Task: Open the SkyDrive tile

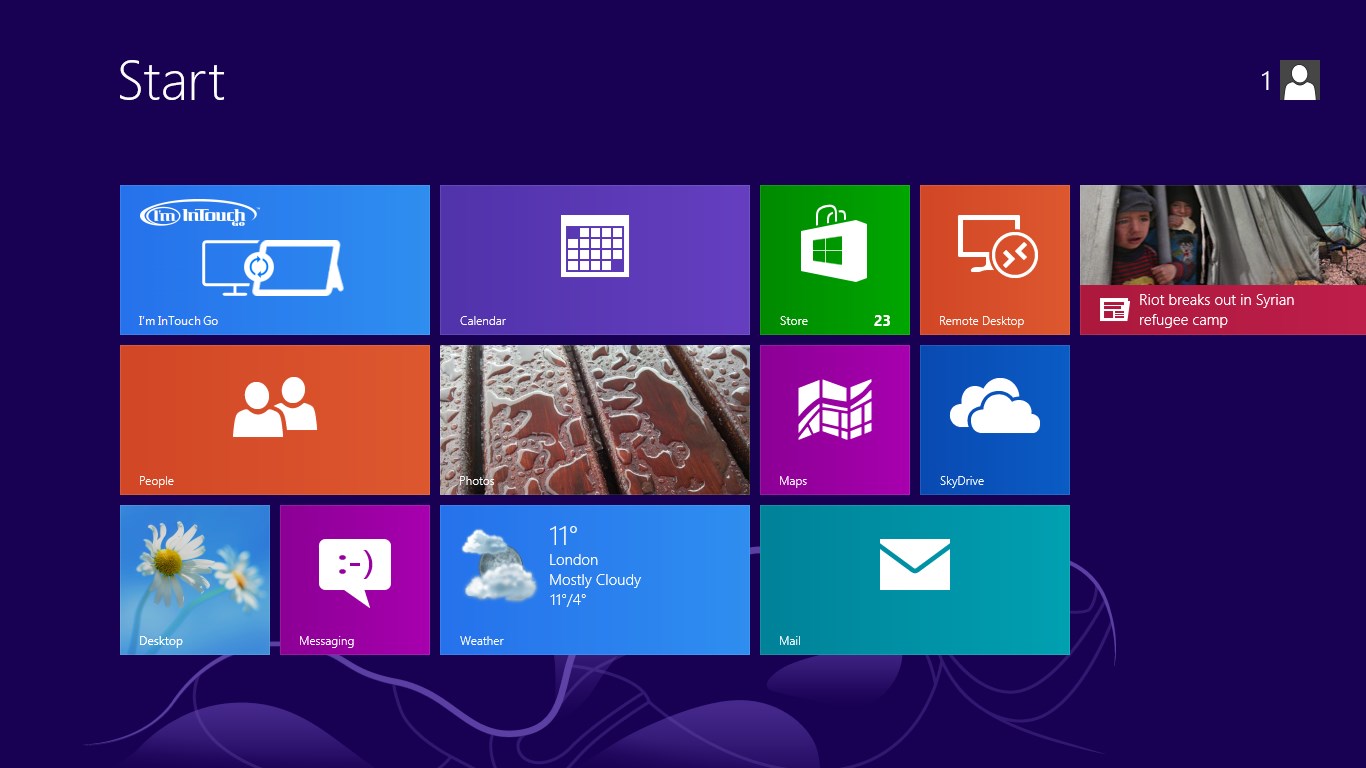Action: [995, 420]
